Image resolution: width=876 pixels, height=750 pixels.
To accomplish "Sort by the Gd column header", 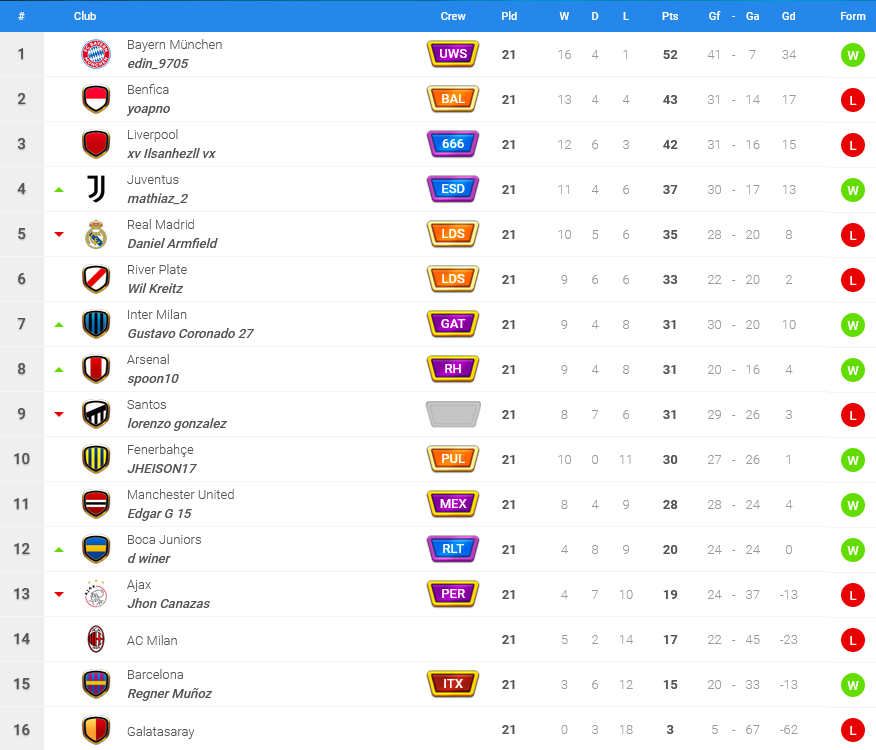I will click(788, 16).
